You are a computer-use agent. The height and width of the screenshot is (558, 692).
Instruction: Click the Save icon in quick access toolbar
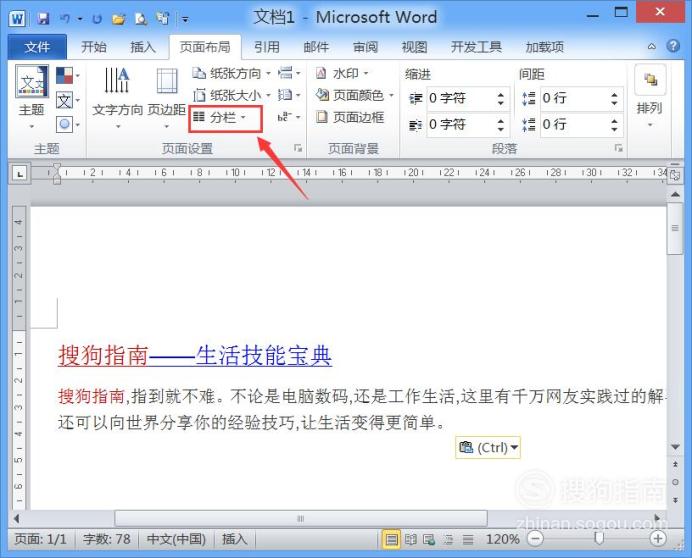[43, 19]
